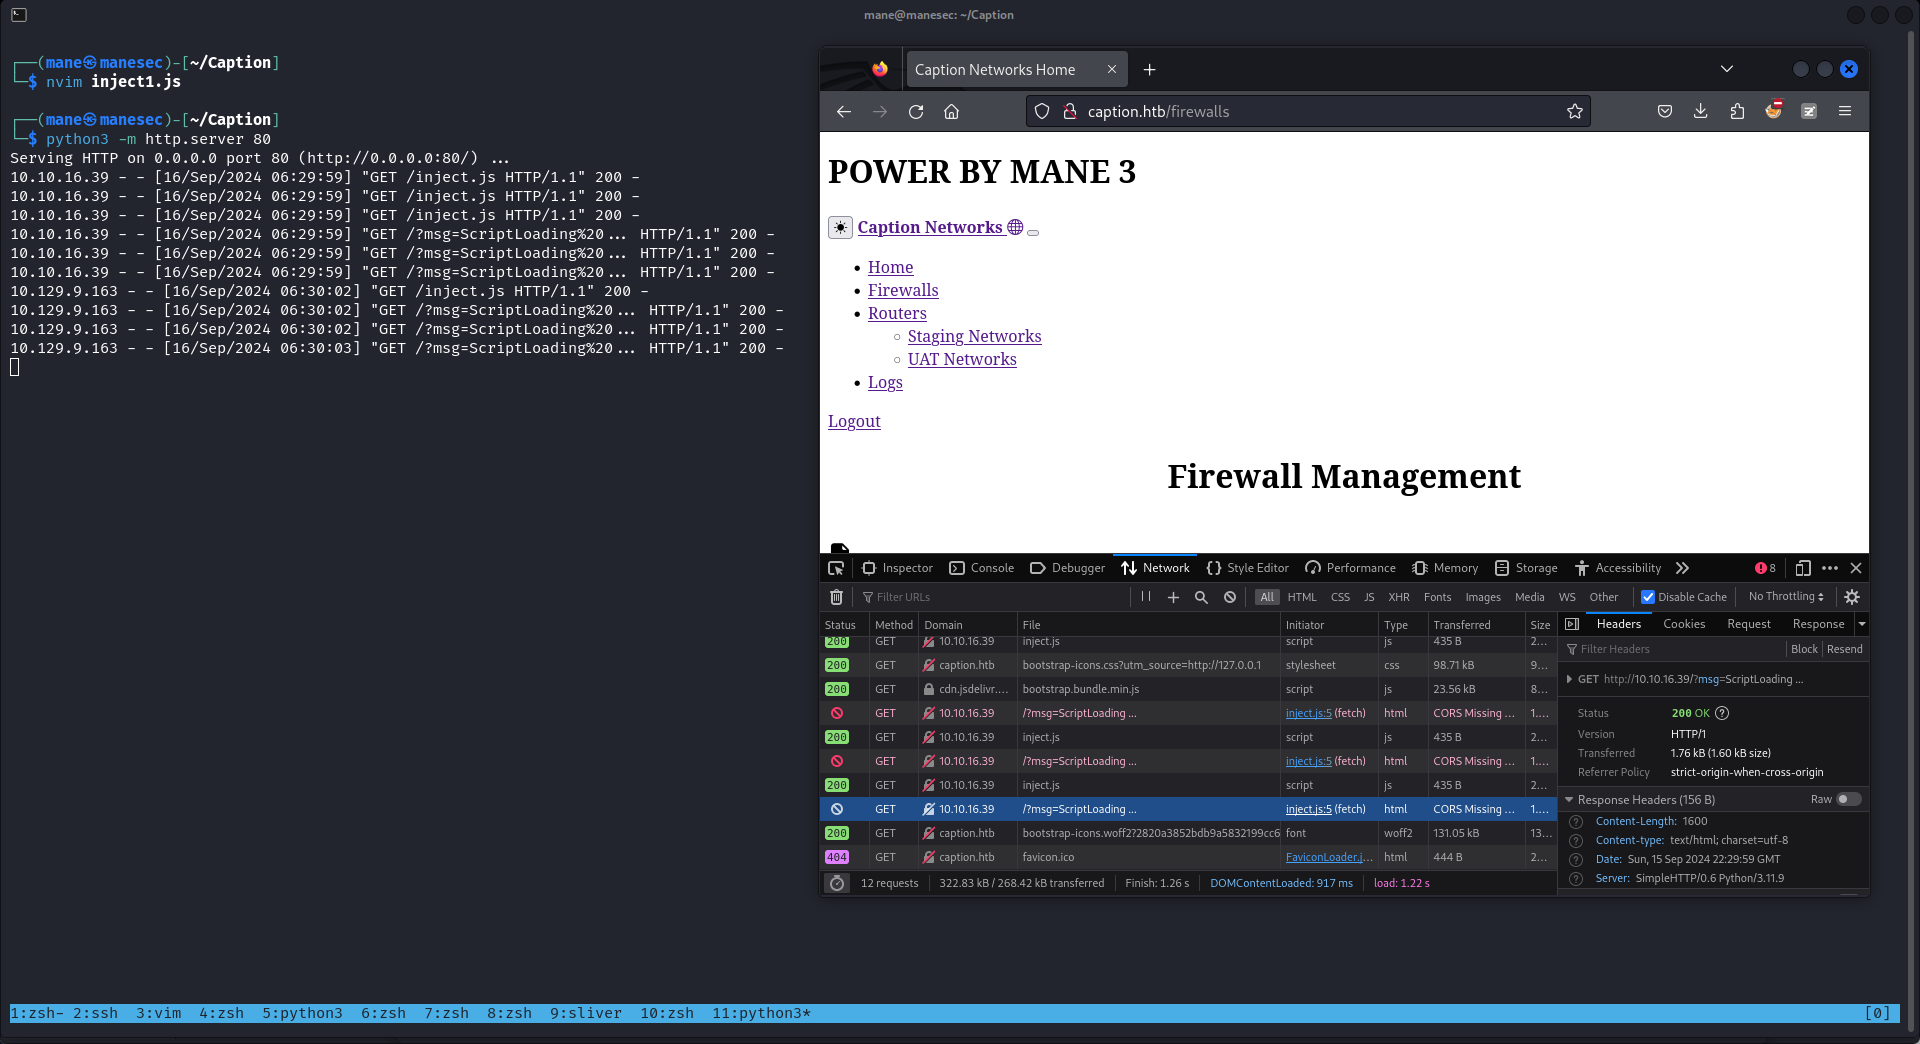Reload the caption.htb page
Image resolution: width=1920 pixels, height=1044 pixels.
[916, 112]
